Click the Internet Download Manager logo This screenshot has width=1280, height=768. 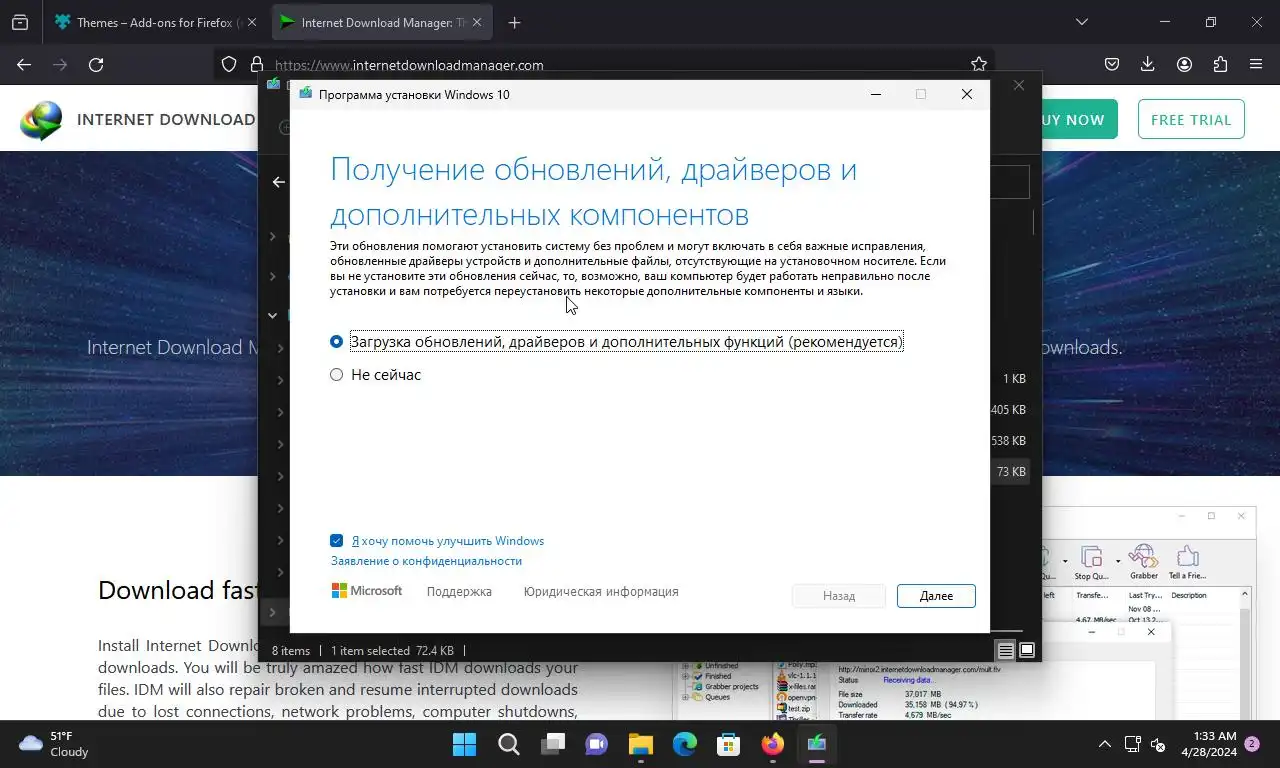(41, 120)
